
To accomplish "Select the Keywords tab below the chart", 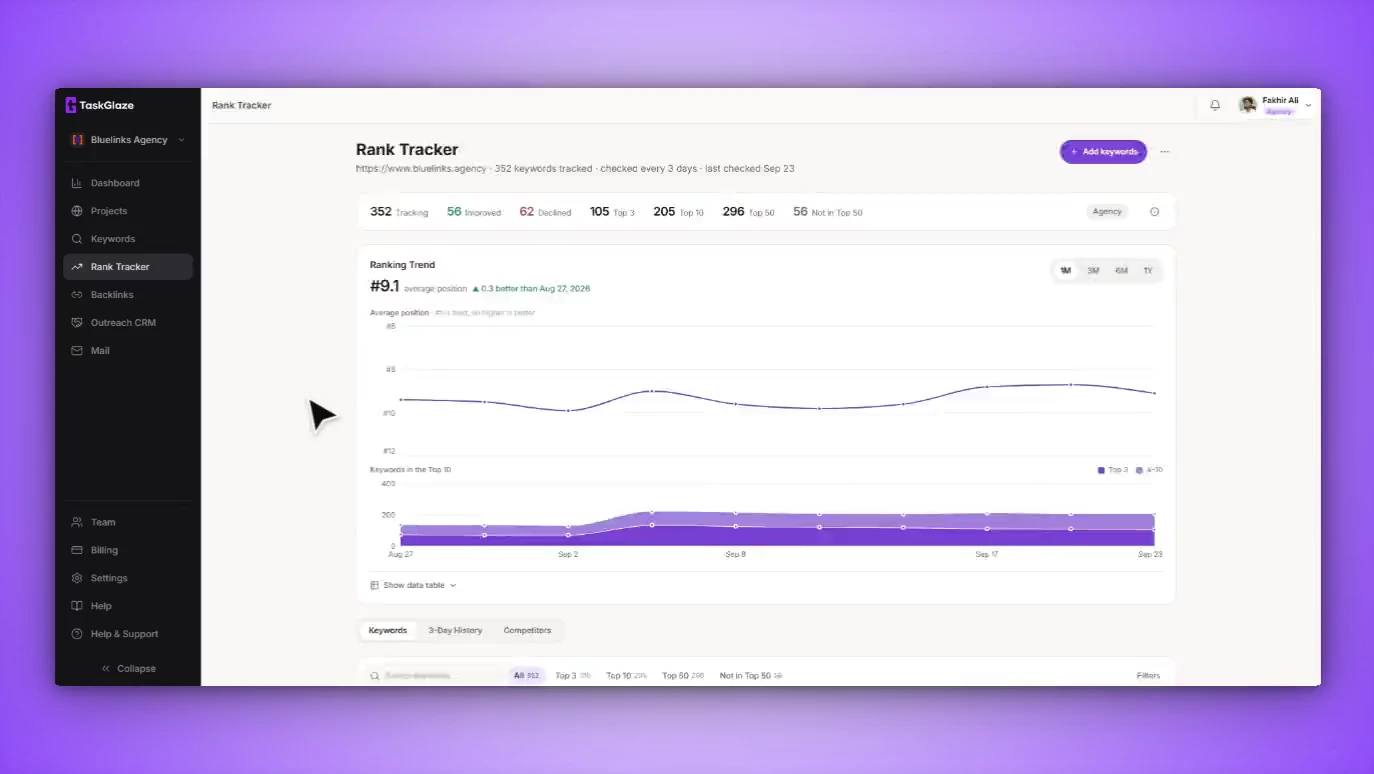I will (x=388, y=631).
